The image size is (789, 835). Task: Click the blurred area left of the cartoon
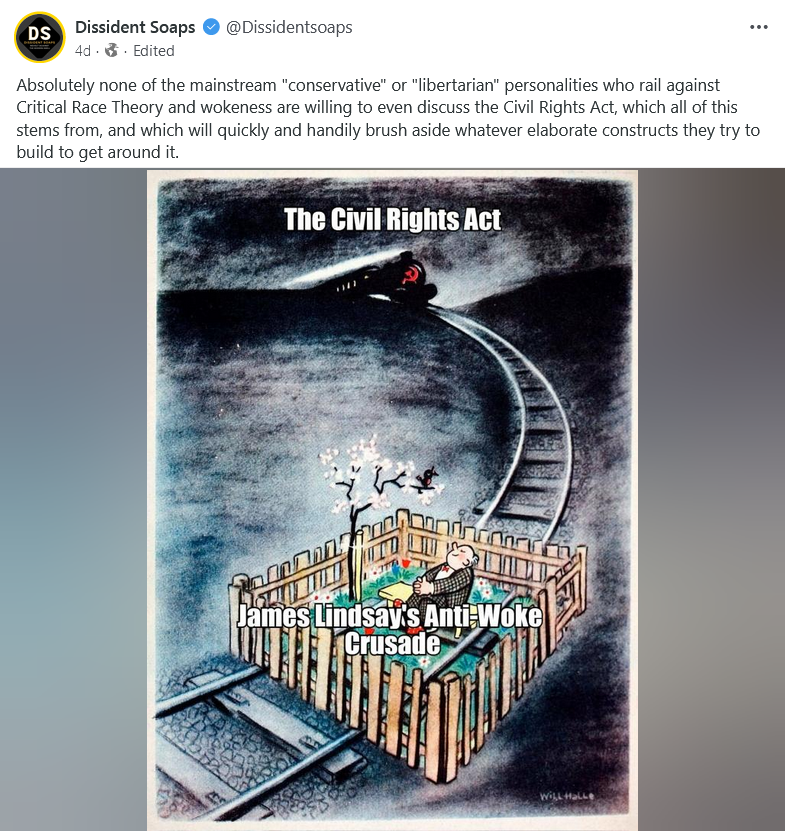click(x=73, y=500)
